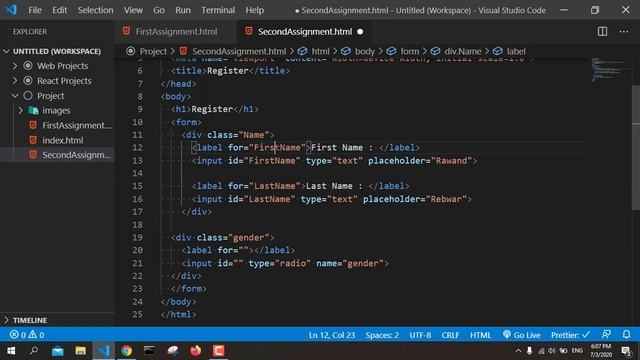Show hidden system tray icons
The height and width of the screenshot is (360, 640).
point(518,351)
